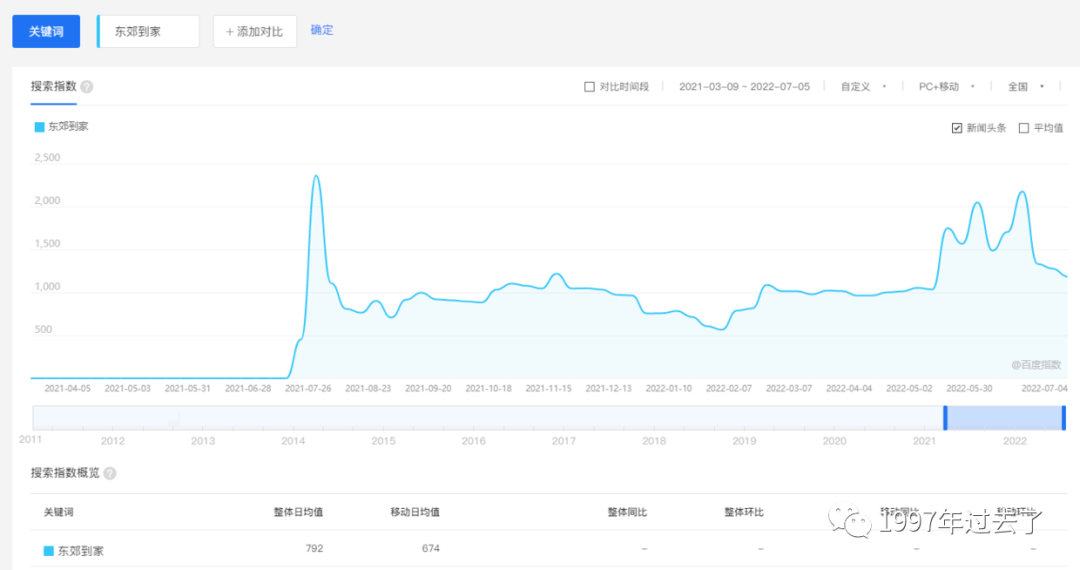Click the 东郊到家 table row label
Image resolution: width=1080 pixels, height=570 pixels.
pos(81,551)
